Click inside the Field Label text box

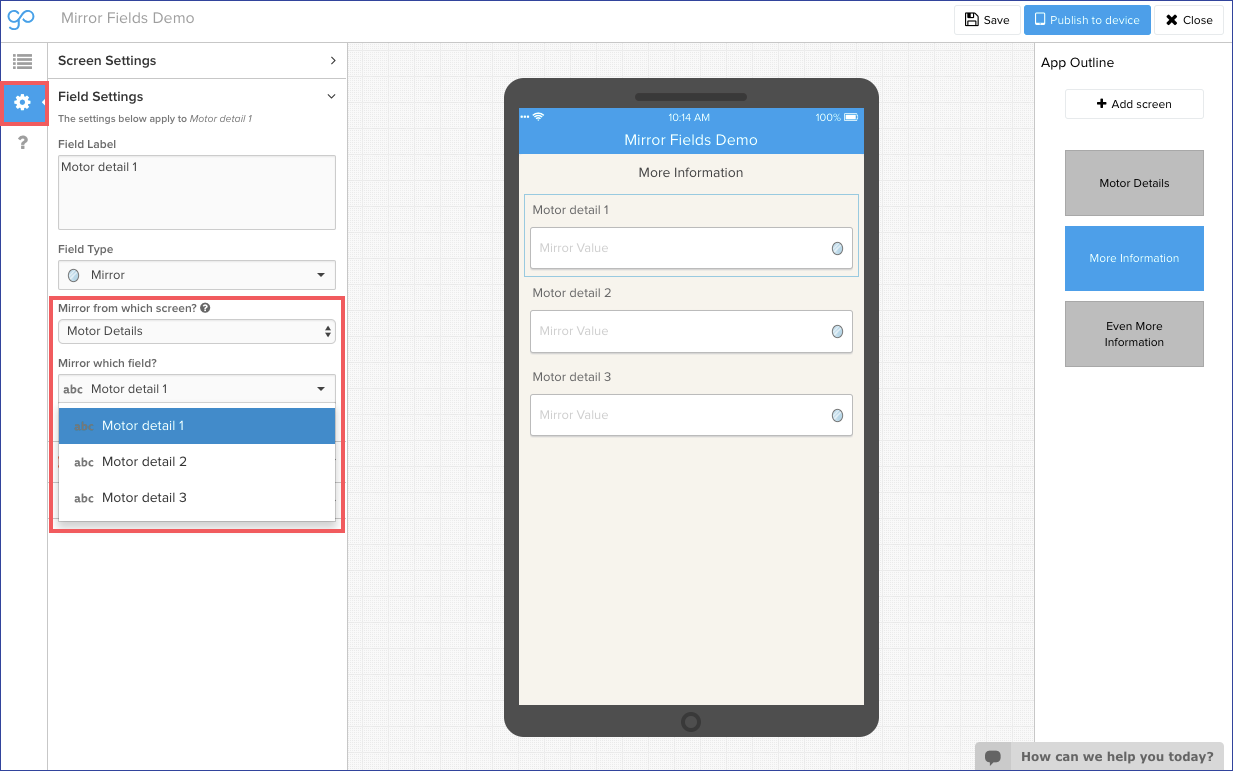[197, 192]
